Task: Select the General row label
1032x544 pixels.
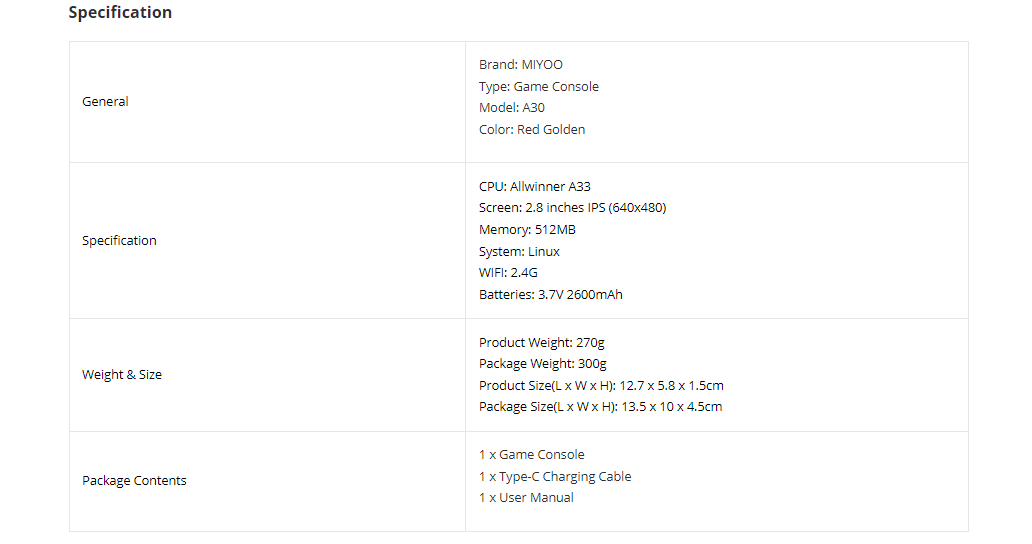Action: 105,101
